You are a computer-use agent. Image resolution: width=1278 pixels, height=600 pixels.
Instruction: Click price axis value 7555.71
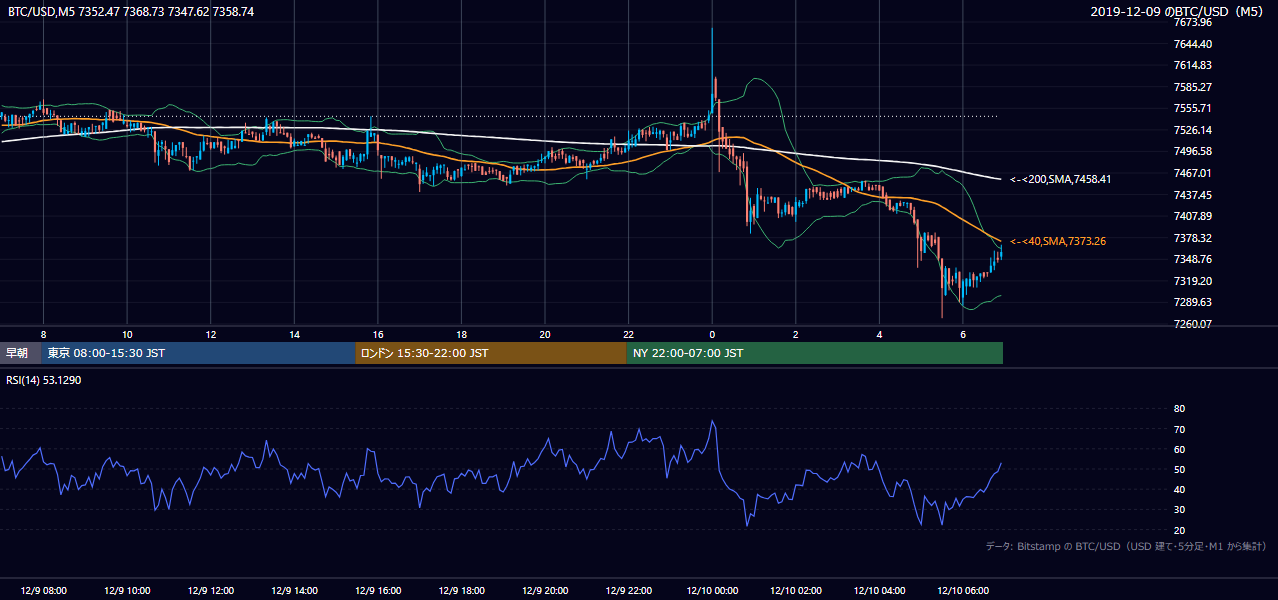click(x=1193, y=108)
